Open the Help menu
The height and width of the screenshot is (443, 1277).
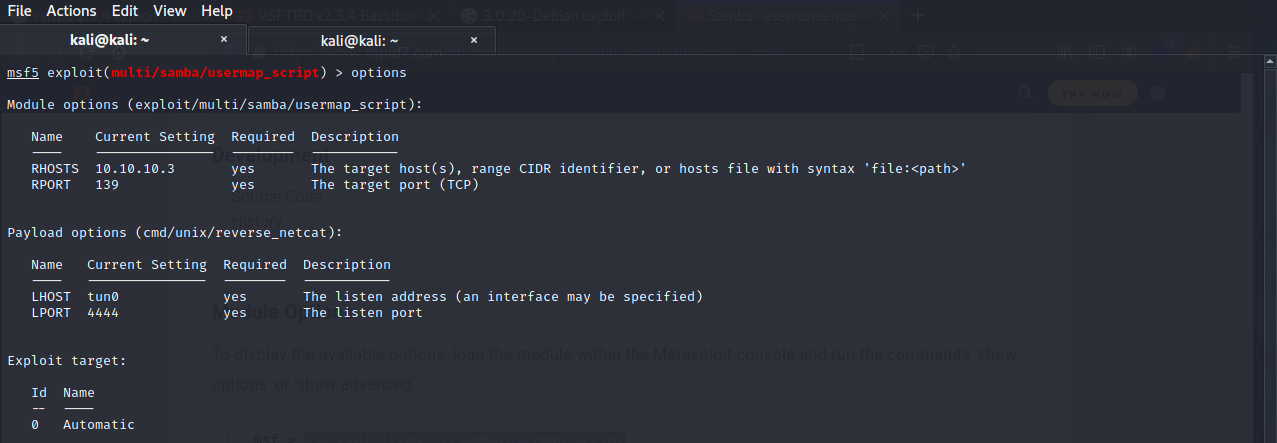(x=217, y=11)
